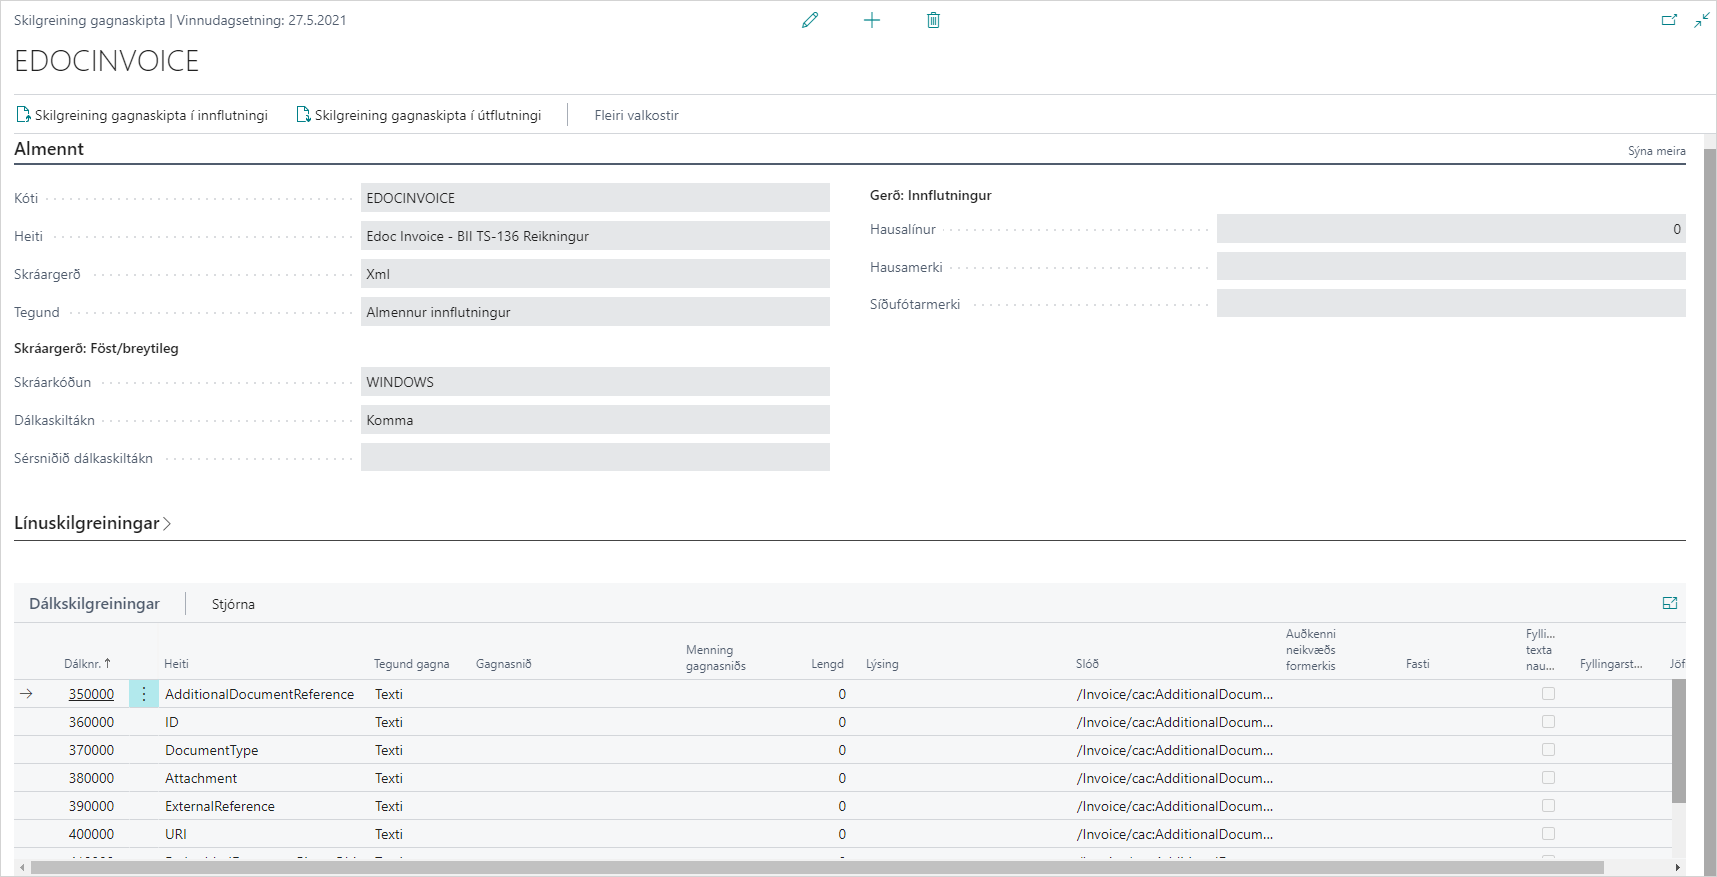Open the Stjórna menu

tap(233, 604)
